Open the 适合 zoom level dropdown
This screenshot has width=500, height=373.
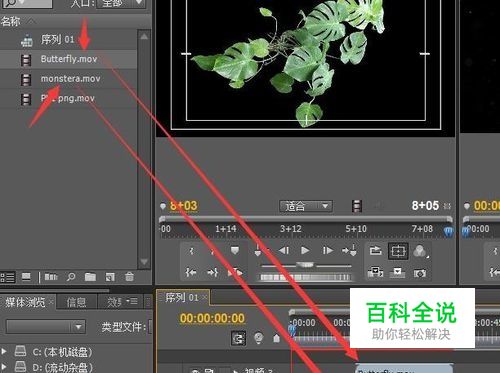306,207
